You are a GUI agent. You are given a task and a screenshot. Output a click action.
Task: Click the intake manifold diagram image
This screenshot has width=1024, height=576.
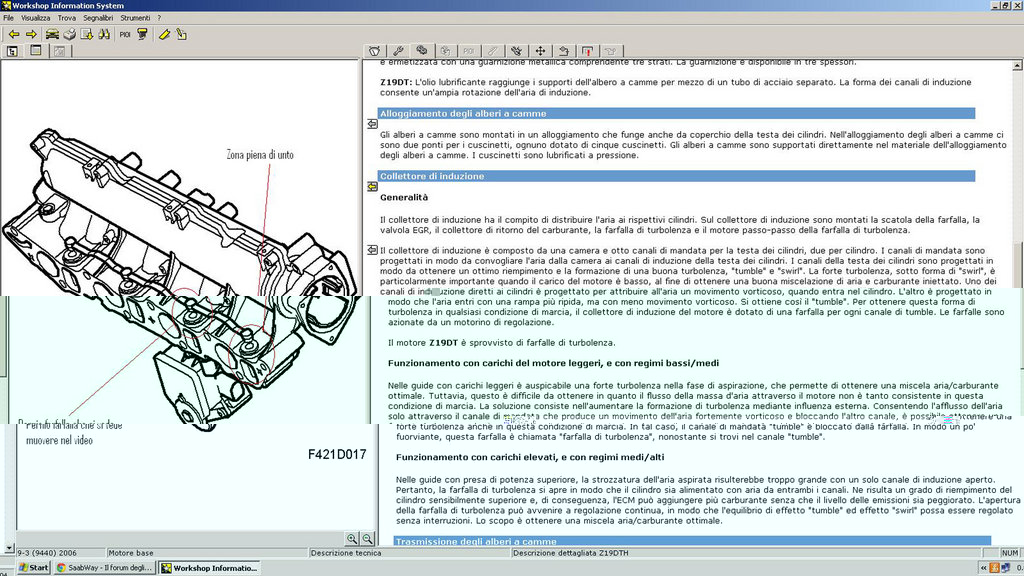[x=180, y=278]
